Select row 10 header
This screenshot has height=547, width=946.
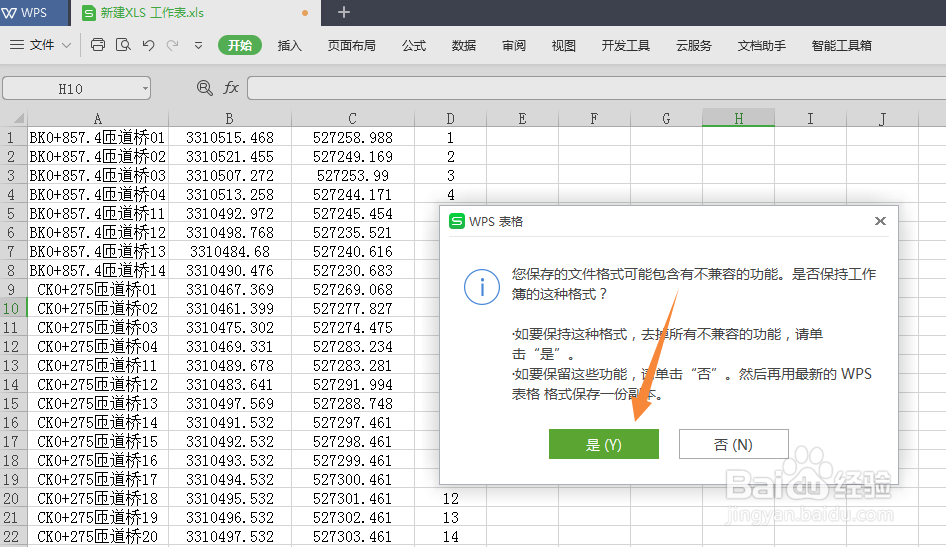(13, 308)
